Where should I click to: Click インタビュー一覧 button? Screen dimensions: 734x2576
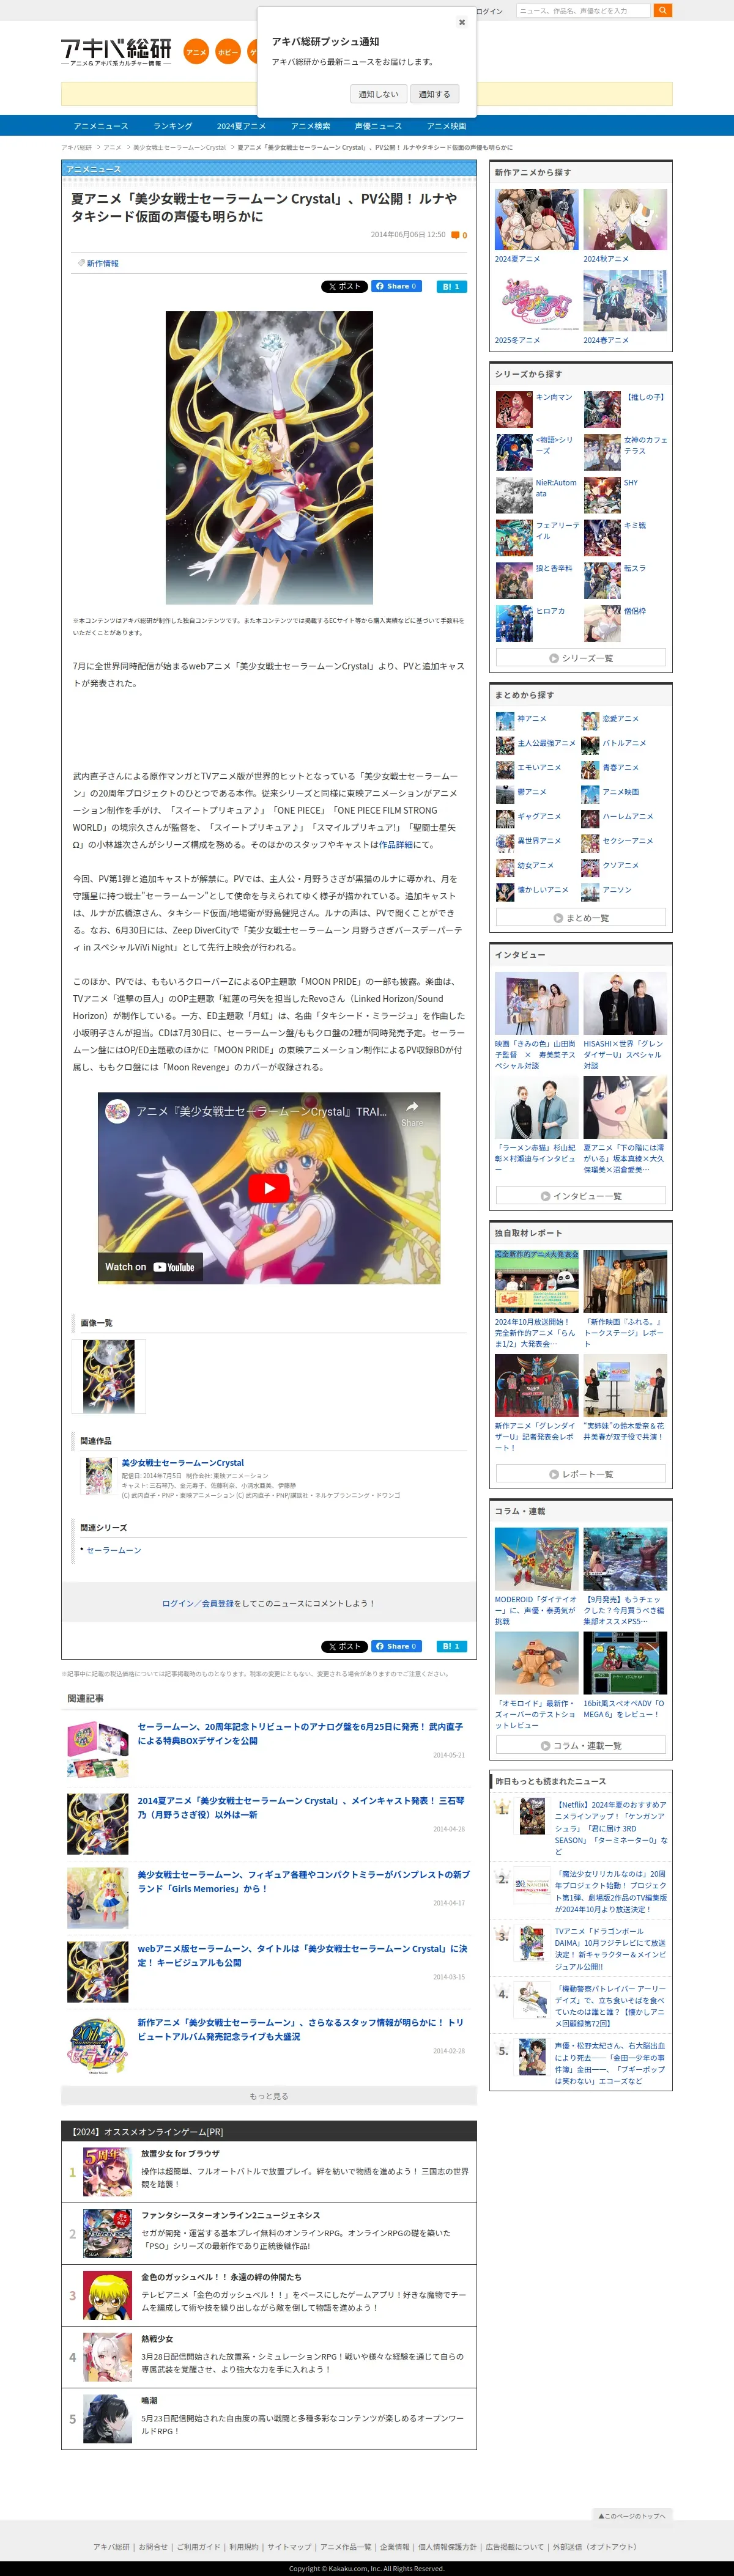point(581,1196)
